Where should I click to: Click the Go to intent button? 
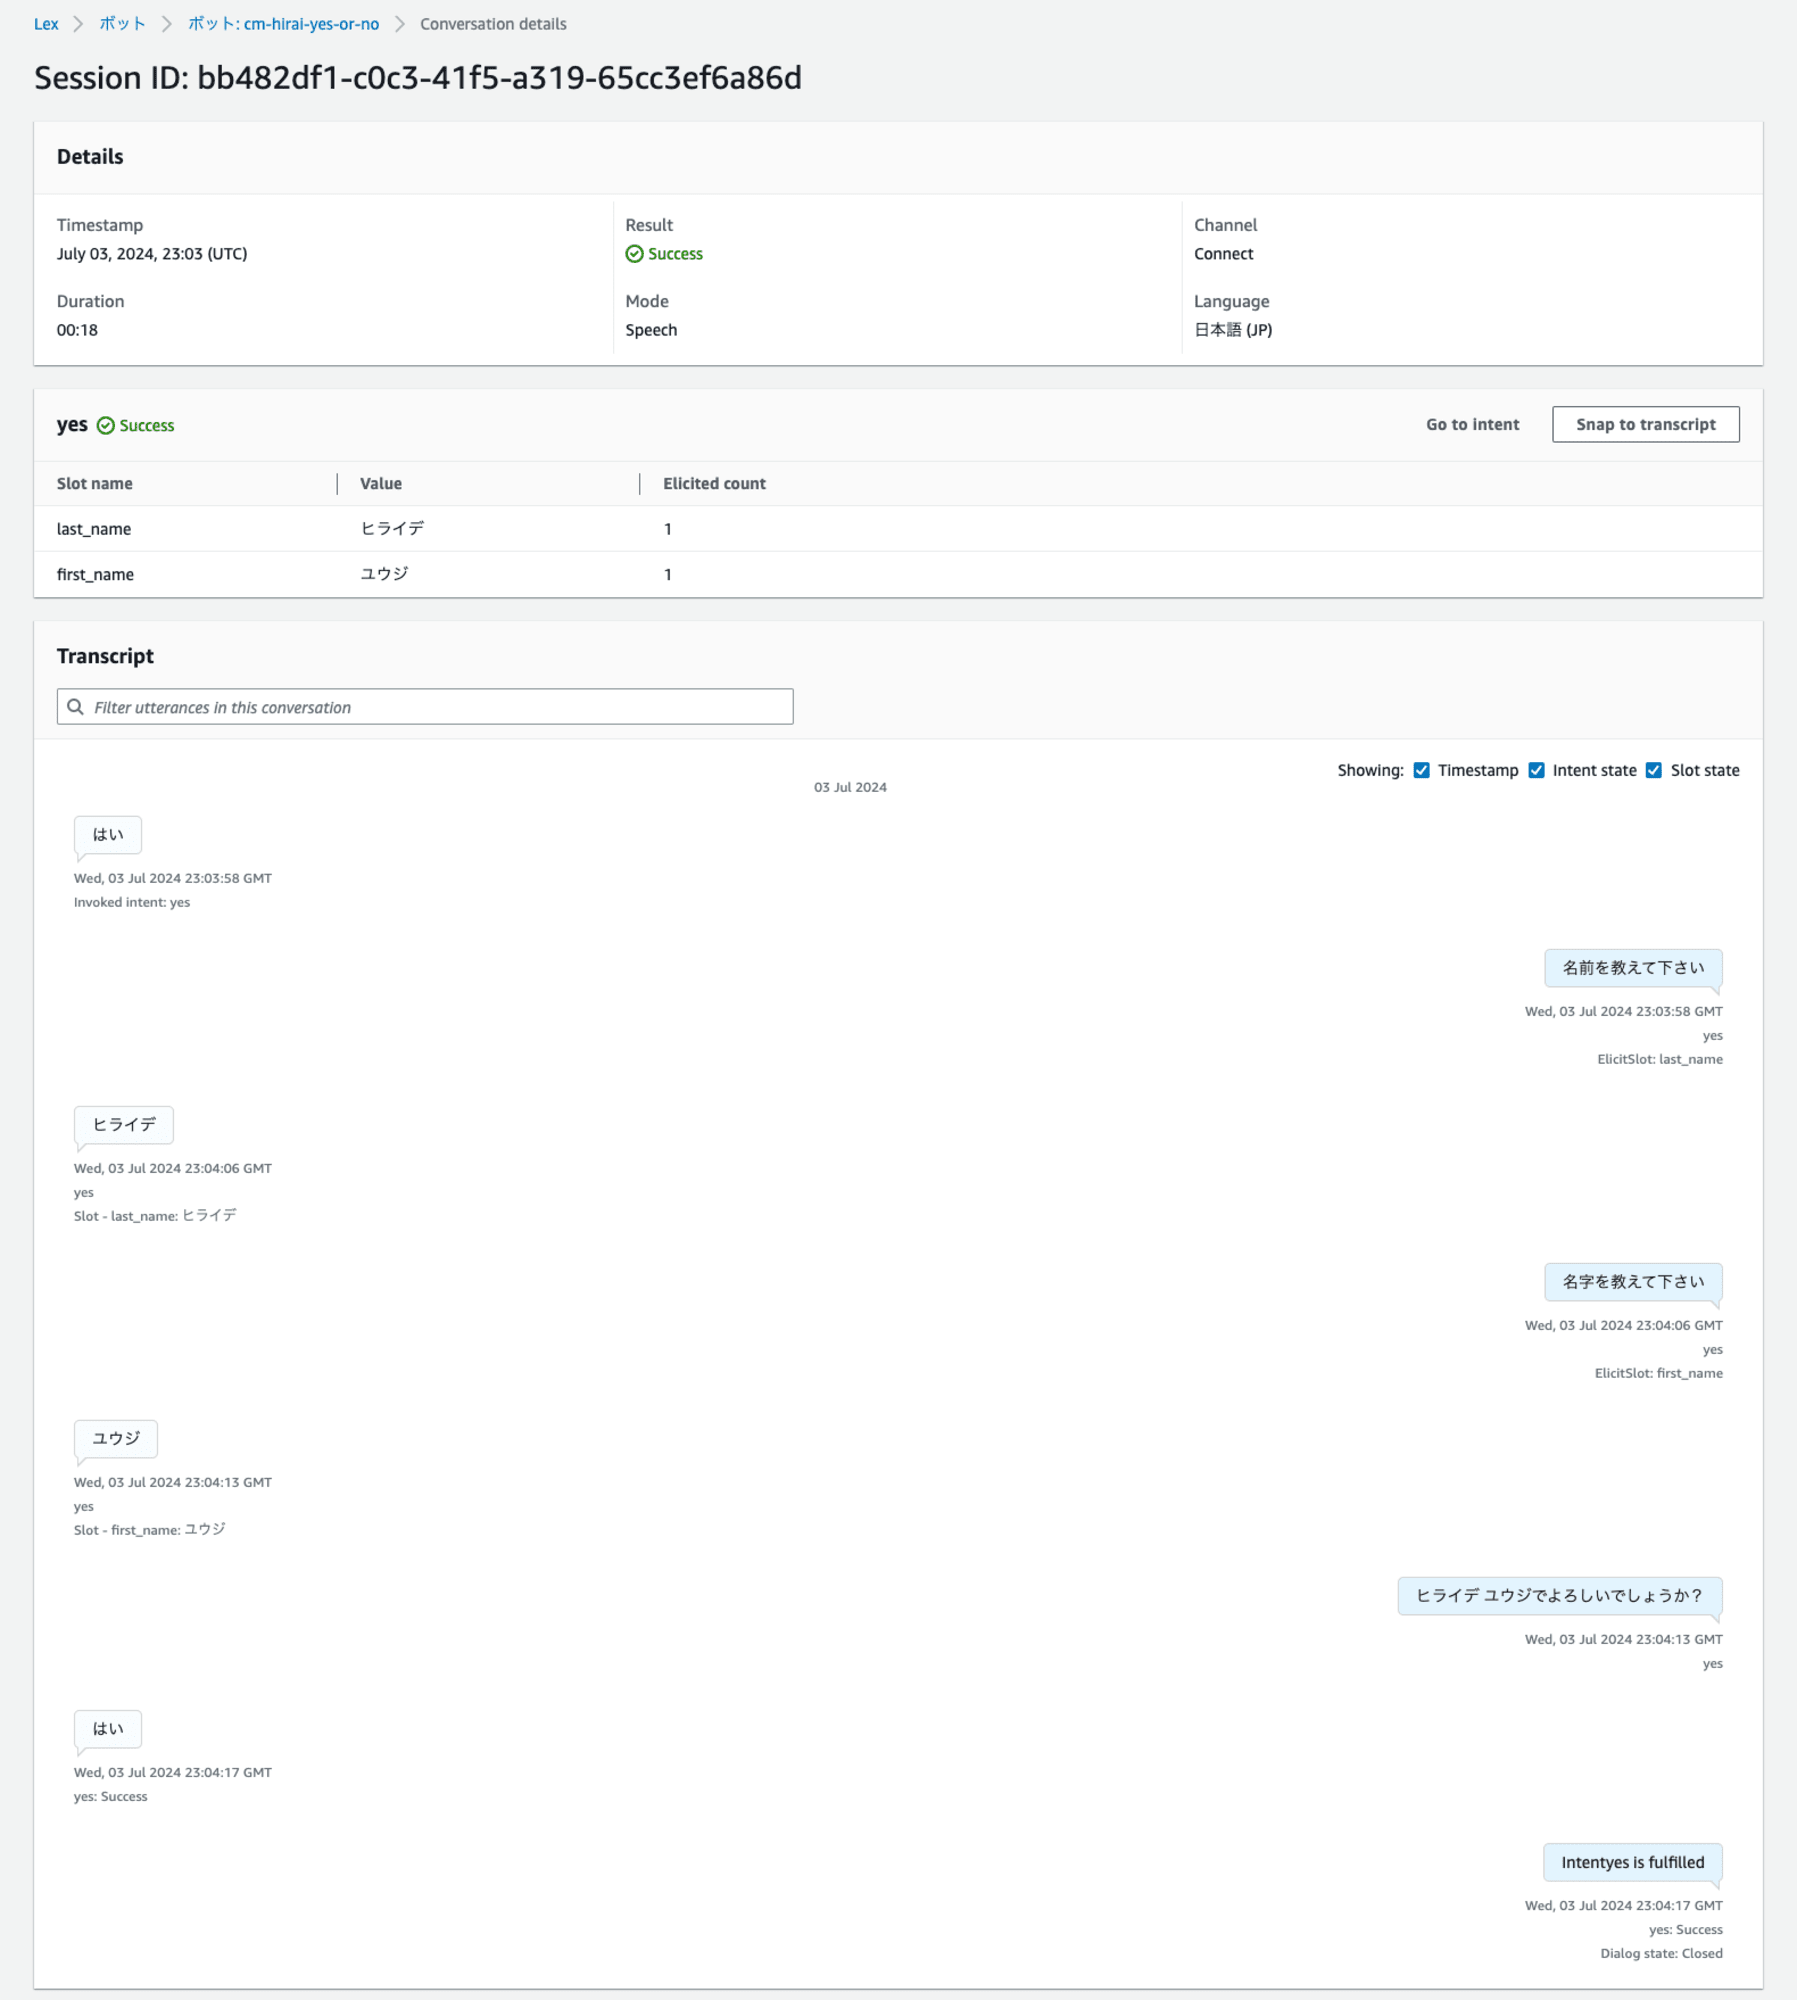click(x=1472, y=424)
